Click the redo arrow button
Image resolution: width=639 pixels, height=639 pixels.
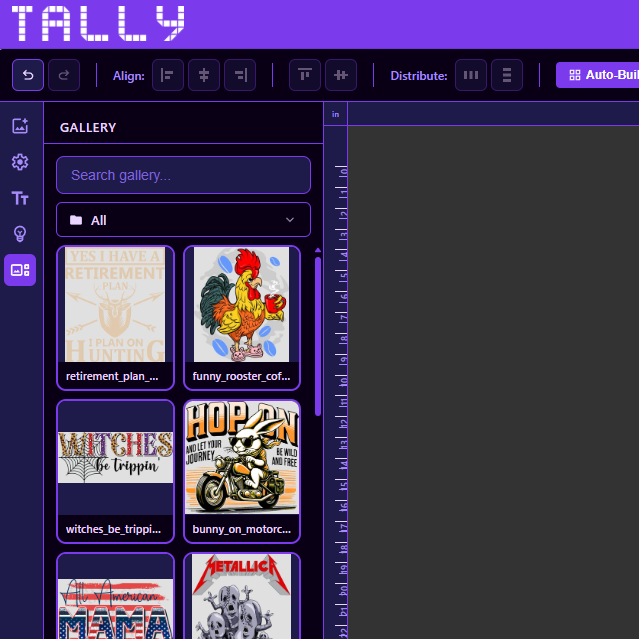64,75
